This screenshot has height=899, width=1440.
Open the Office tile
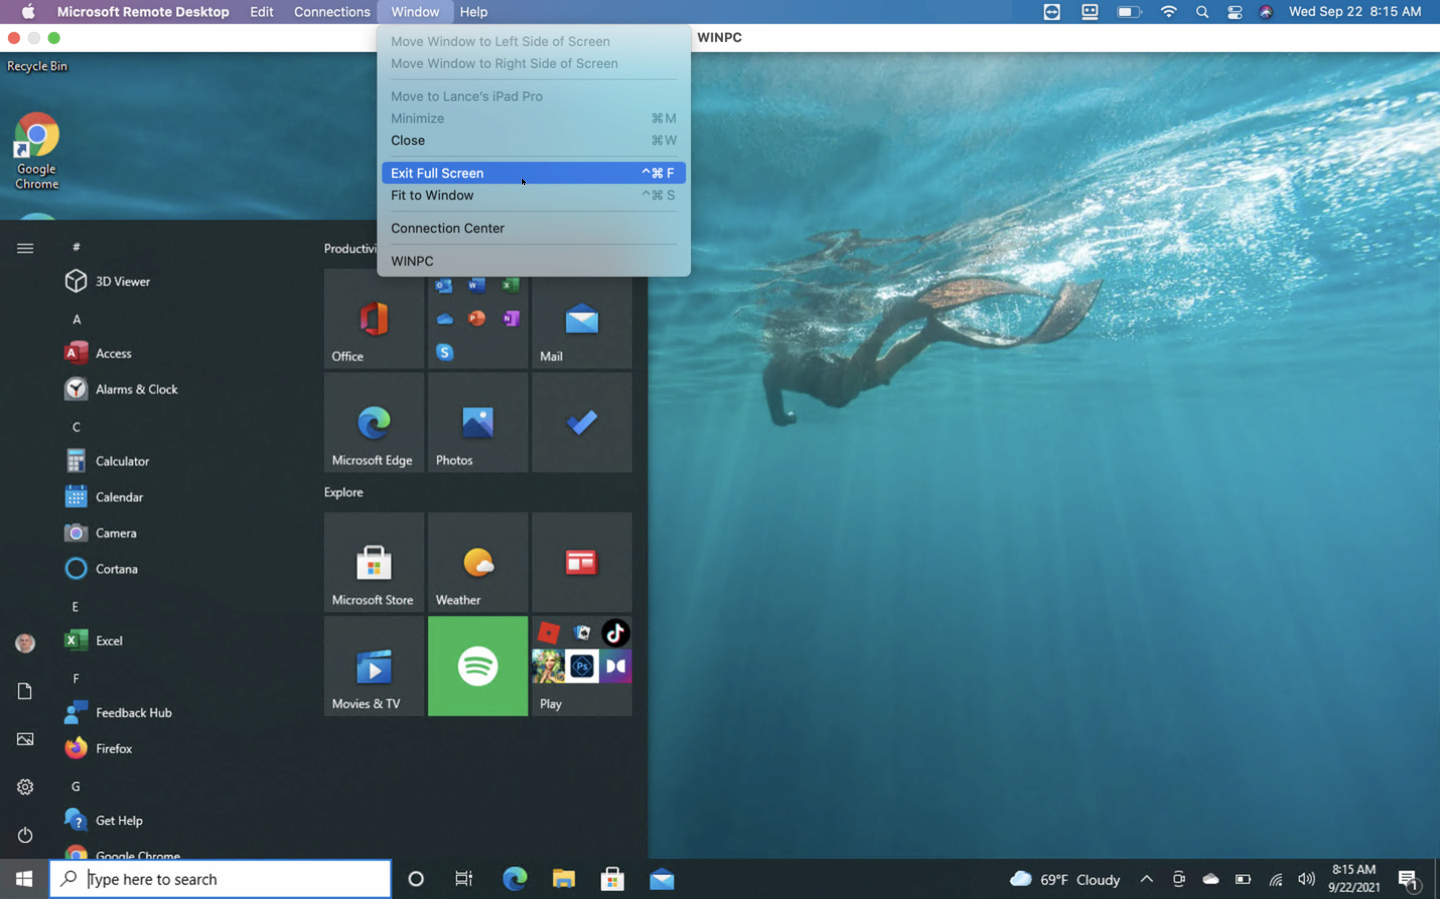(x=374, y=319)
